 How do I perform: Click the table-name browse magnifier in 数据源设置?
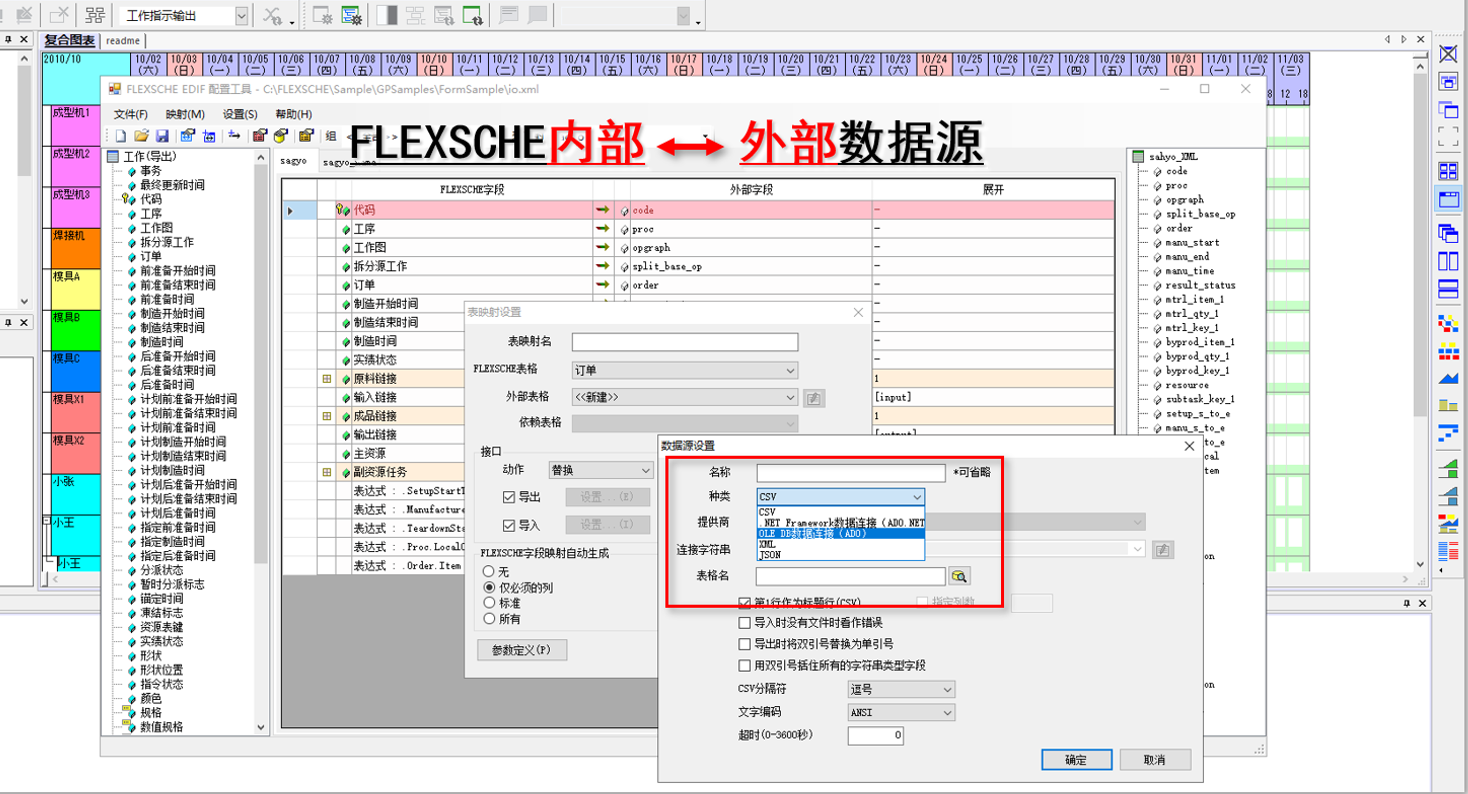pos(960,577)
